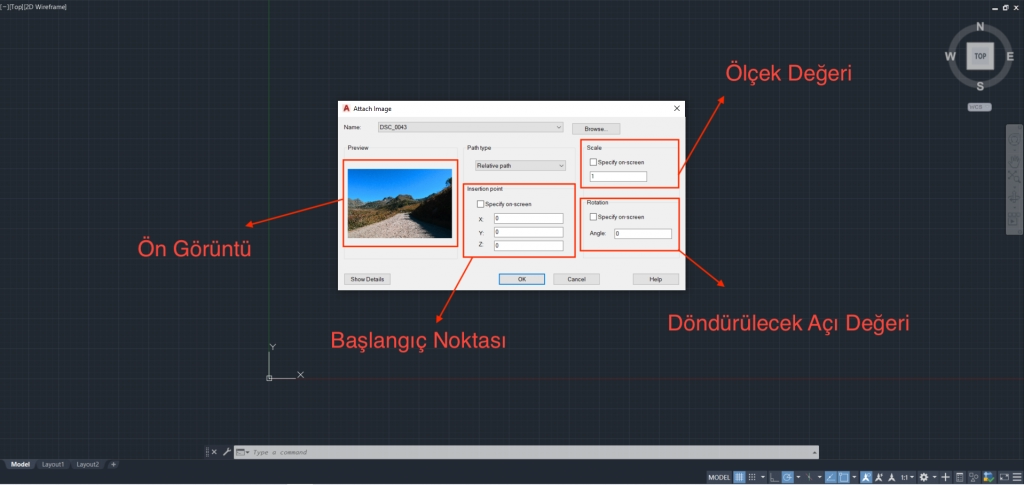Toggle Polar tracking icon
The height and width of the screenshot is (485, 1024).
(788, 477)
